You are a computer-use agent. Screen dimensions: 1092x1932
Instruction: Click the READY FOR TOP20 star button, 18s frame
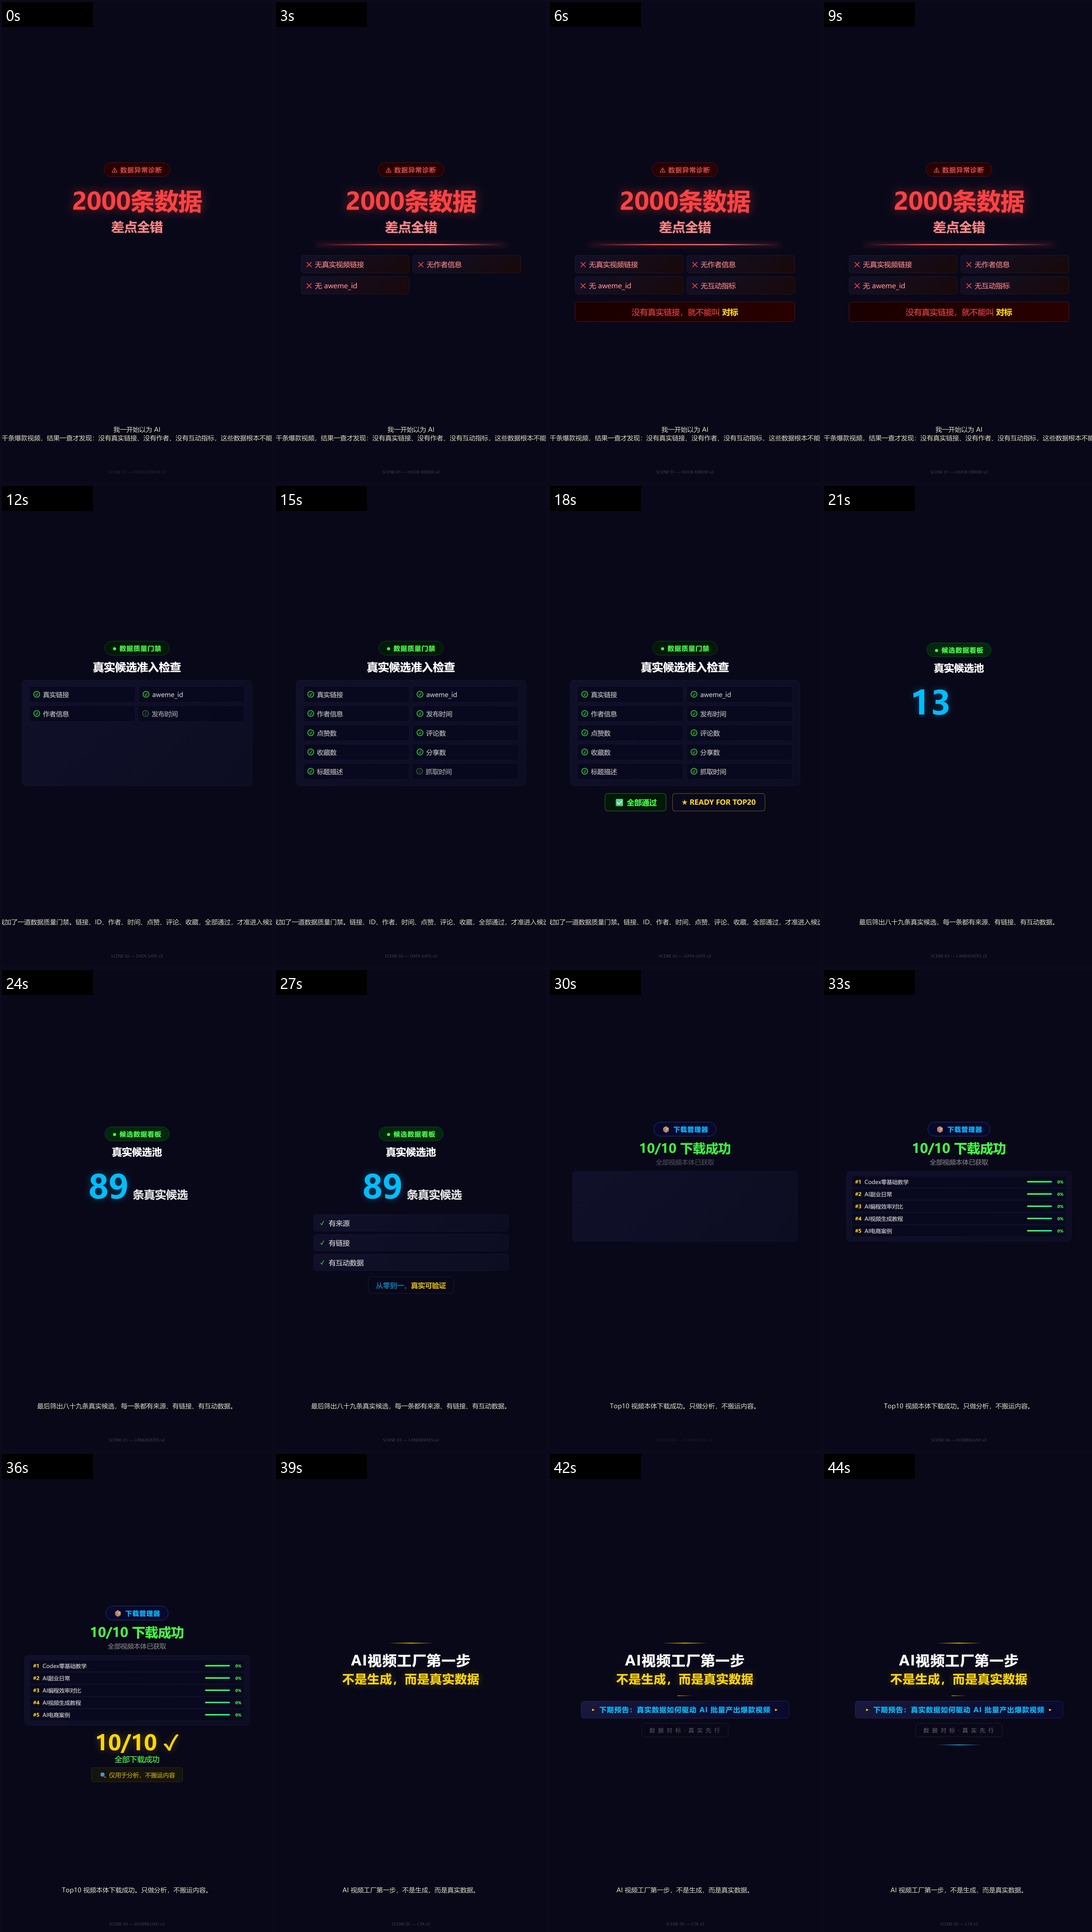click(x=718, y=802)
